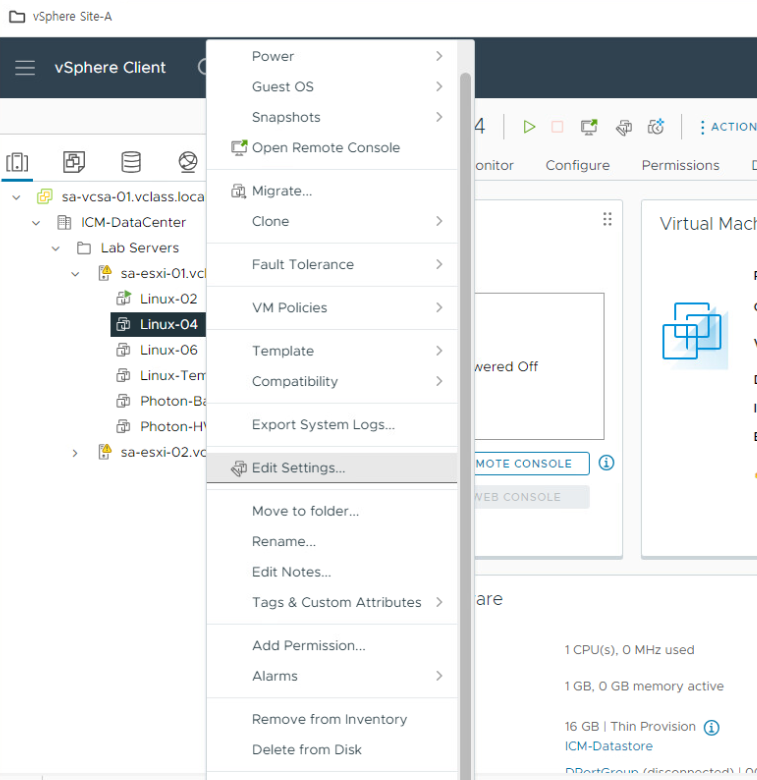Select Add Permission menu entry
This screenshot has width=757, height=780.
pos(332,645)
